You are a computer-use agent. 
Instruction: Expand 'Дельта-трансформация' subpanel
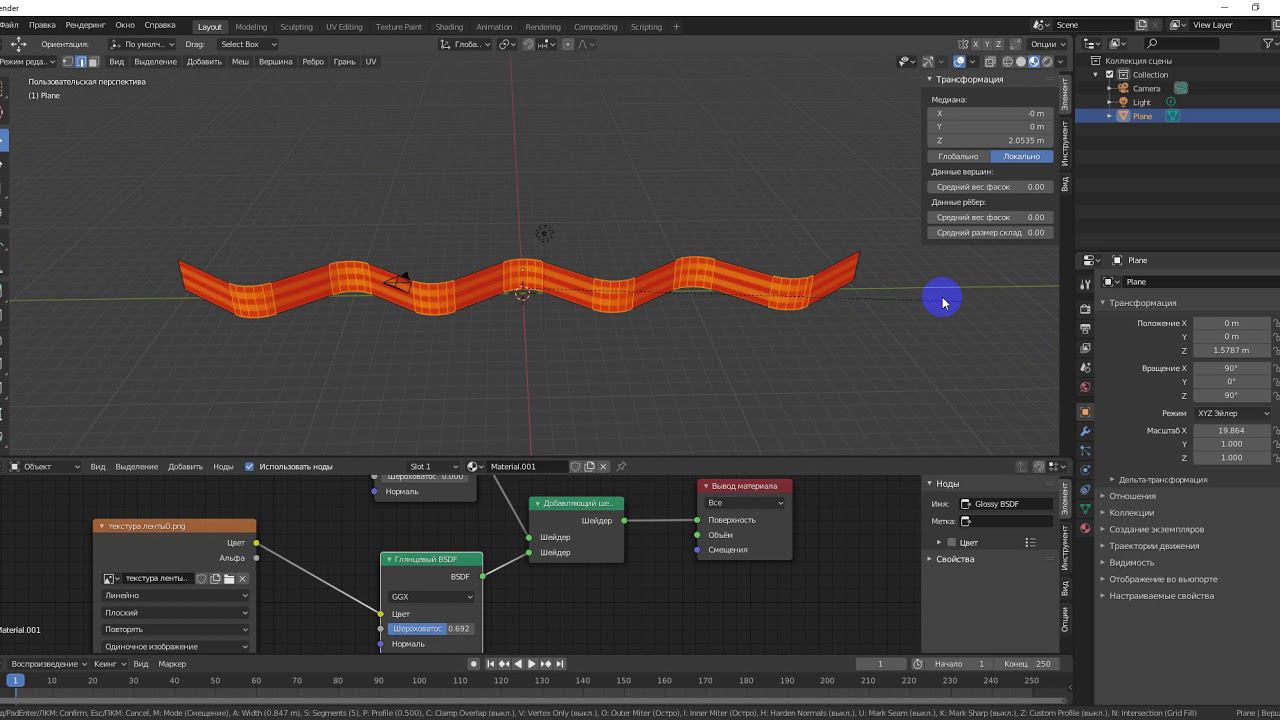[x=1160, y=480]
